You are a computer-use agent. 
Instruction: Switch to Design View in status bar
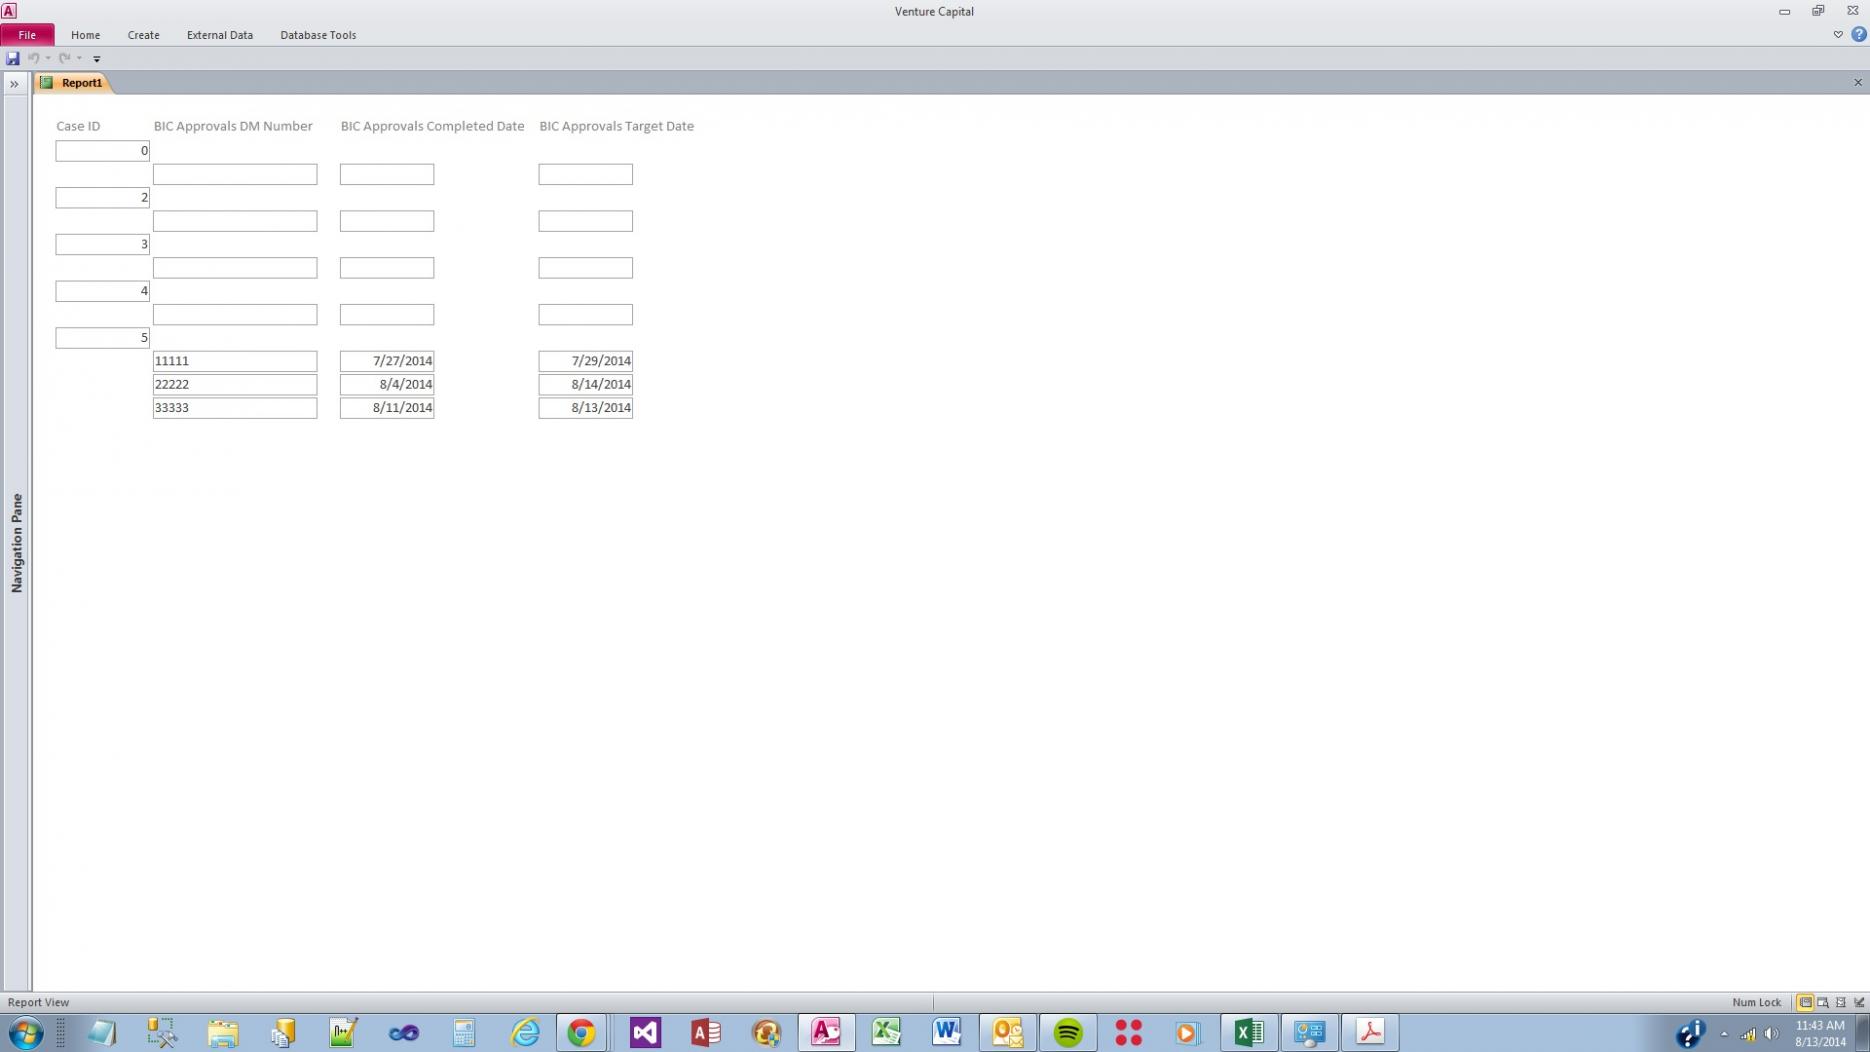pyautogui.click(x=1859, y=1002)
